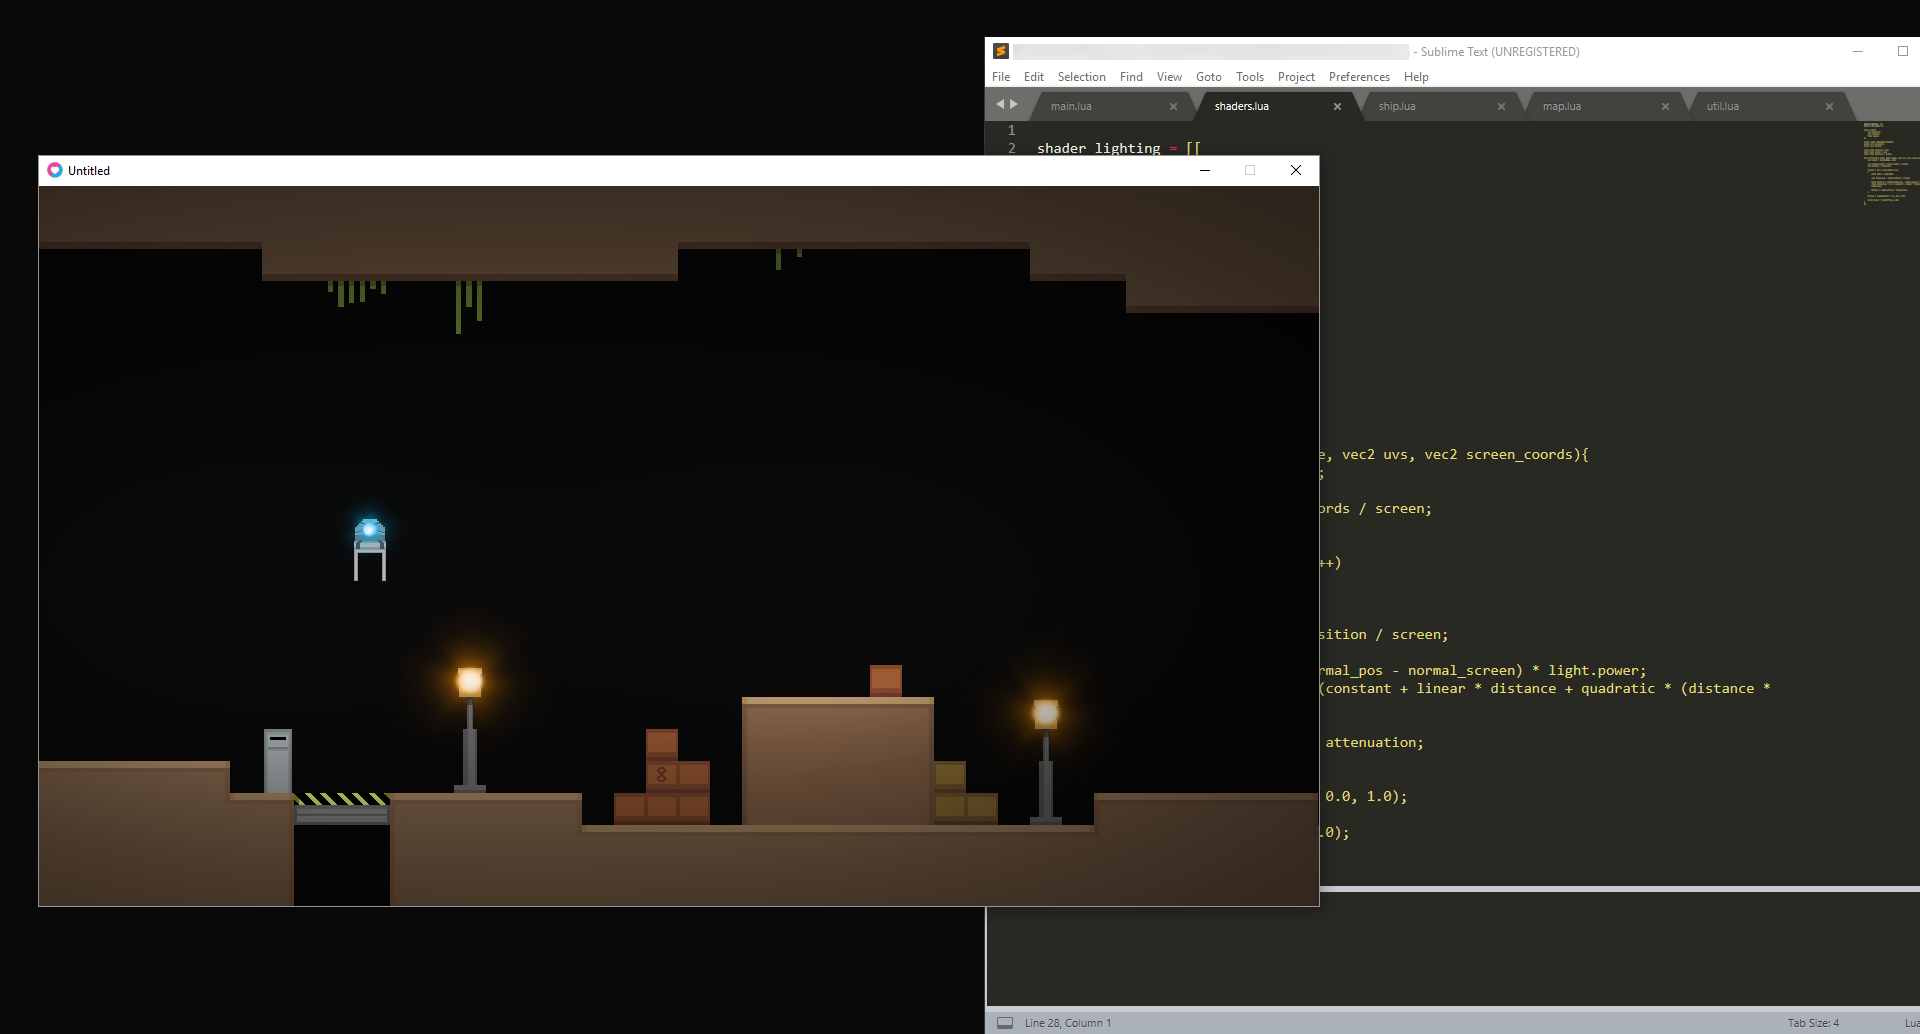
Task: Close the map.lua tab
Action: [1665, 107]
